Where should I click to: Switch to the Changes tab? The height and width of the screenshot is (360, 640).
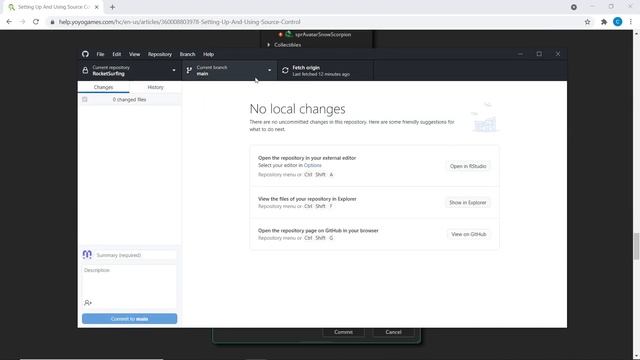(103, 87)
